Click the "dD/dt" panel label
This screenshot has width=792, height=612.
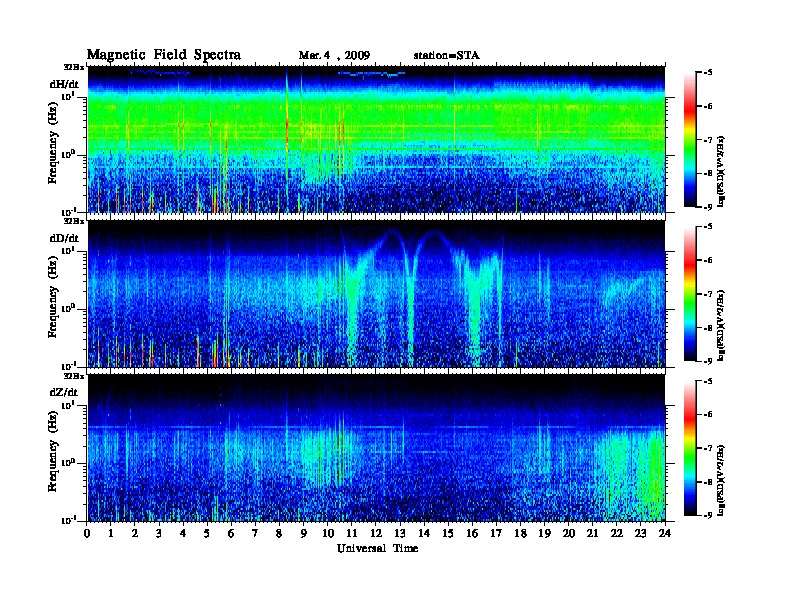click(64, 238)
